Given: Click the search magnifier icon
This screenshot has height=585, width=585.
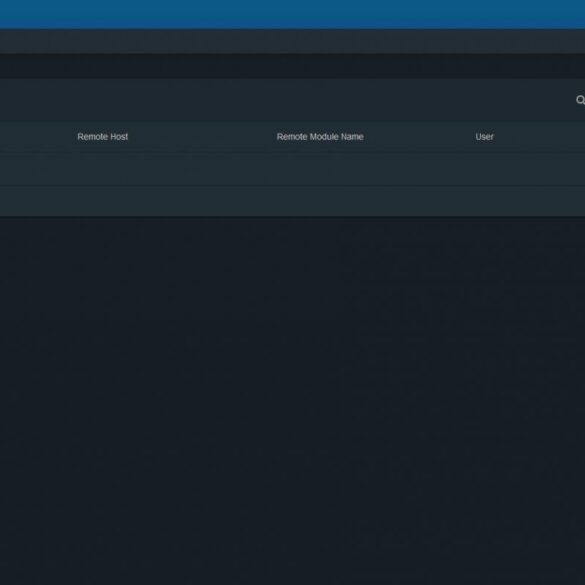Looking at the screenshot, I should (581, 100).
